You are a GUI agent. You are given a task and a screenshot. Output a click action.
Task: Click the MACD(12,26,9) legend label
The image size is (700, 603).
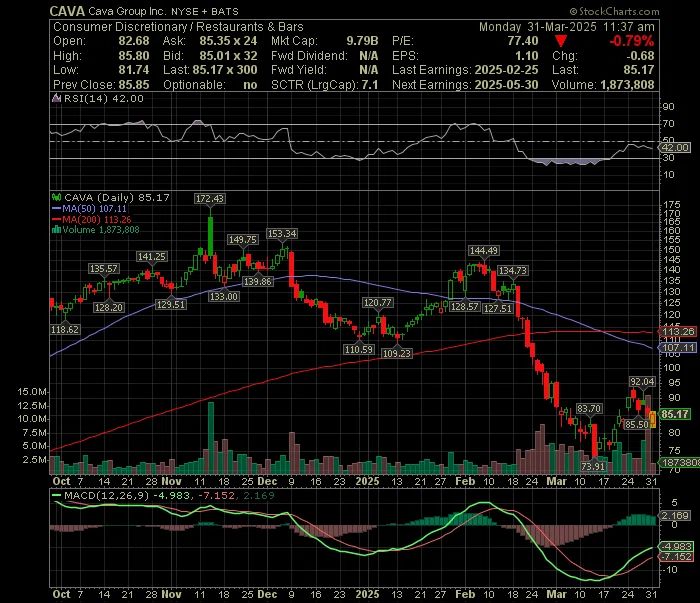pos(106,495)
